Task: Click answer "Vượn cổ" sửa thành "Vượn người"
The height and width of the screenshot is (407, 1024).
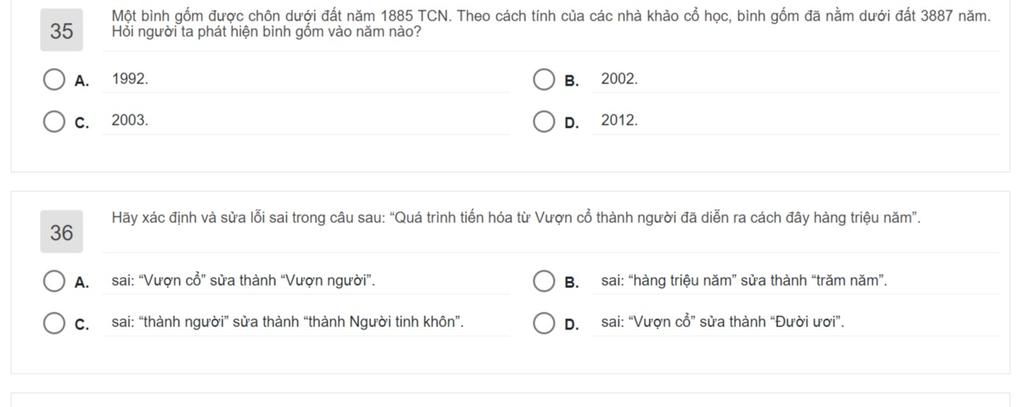Action: click(x=244, y=282)
